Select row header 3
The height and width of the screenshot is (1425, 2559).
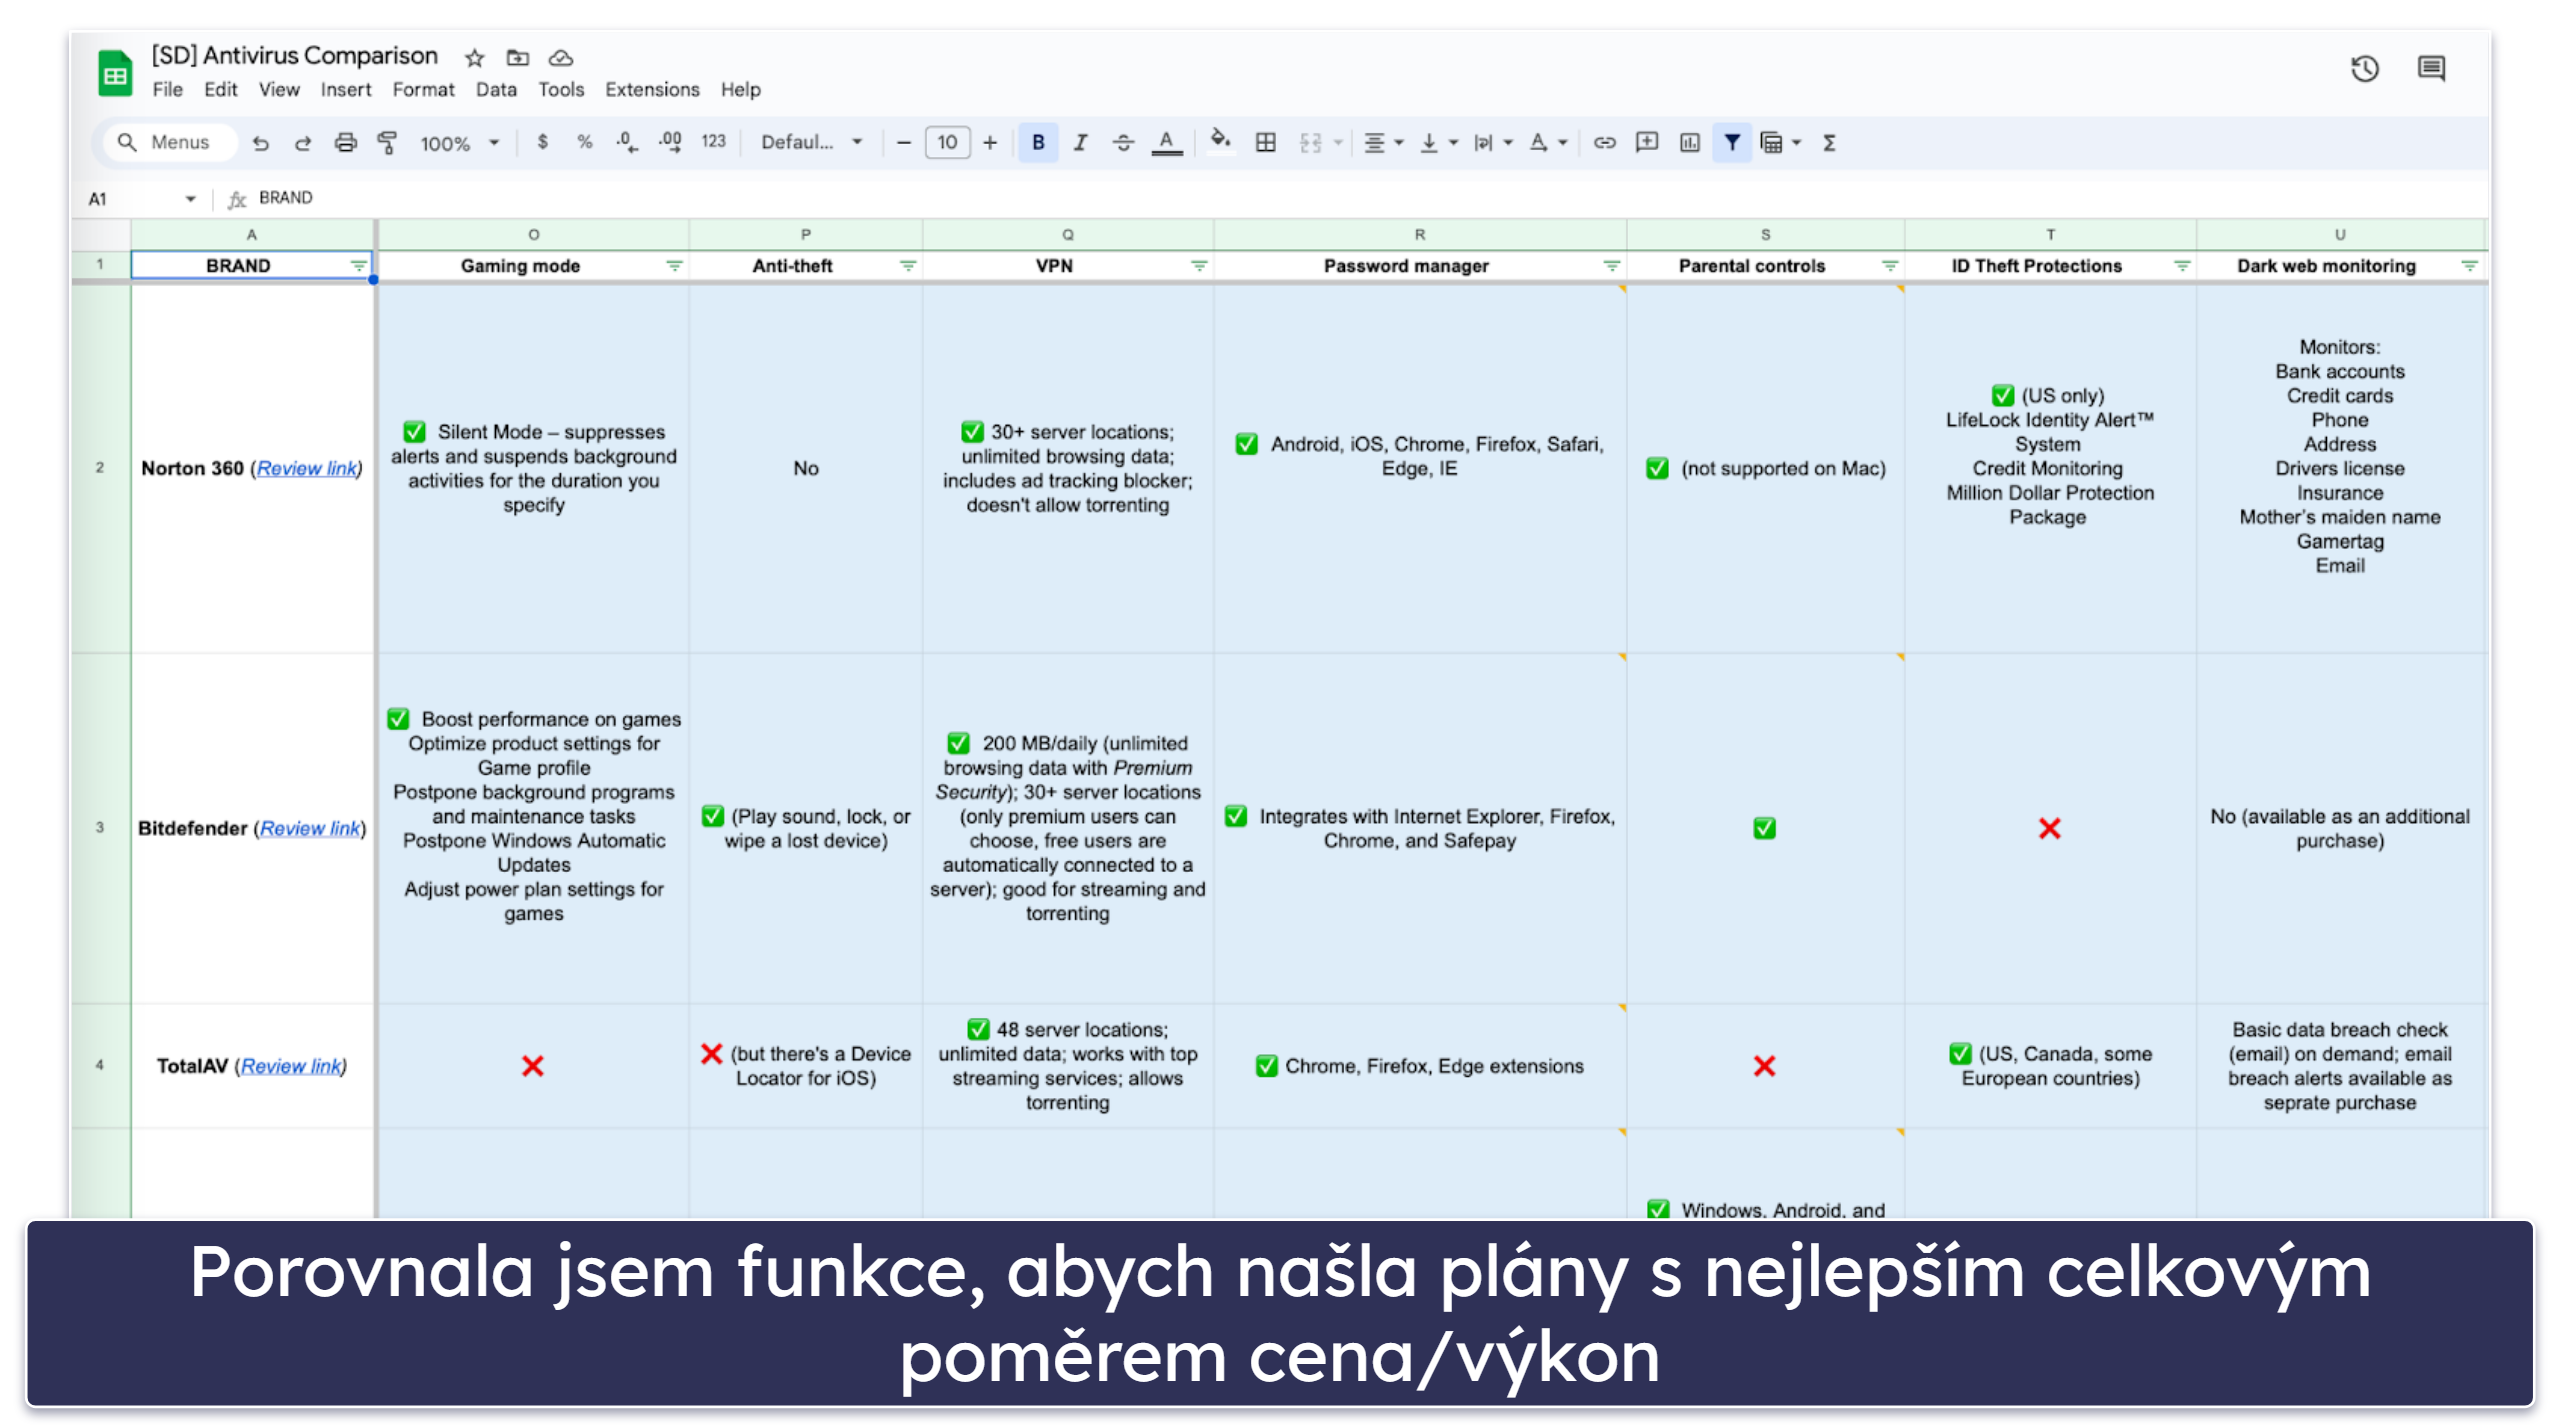(100, 828)
